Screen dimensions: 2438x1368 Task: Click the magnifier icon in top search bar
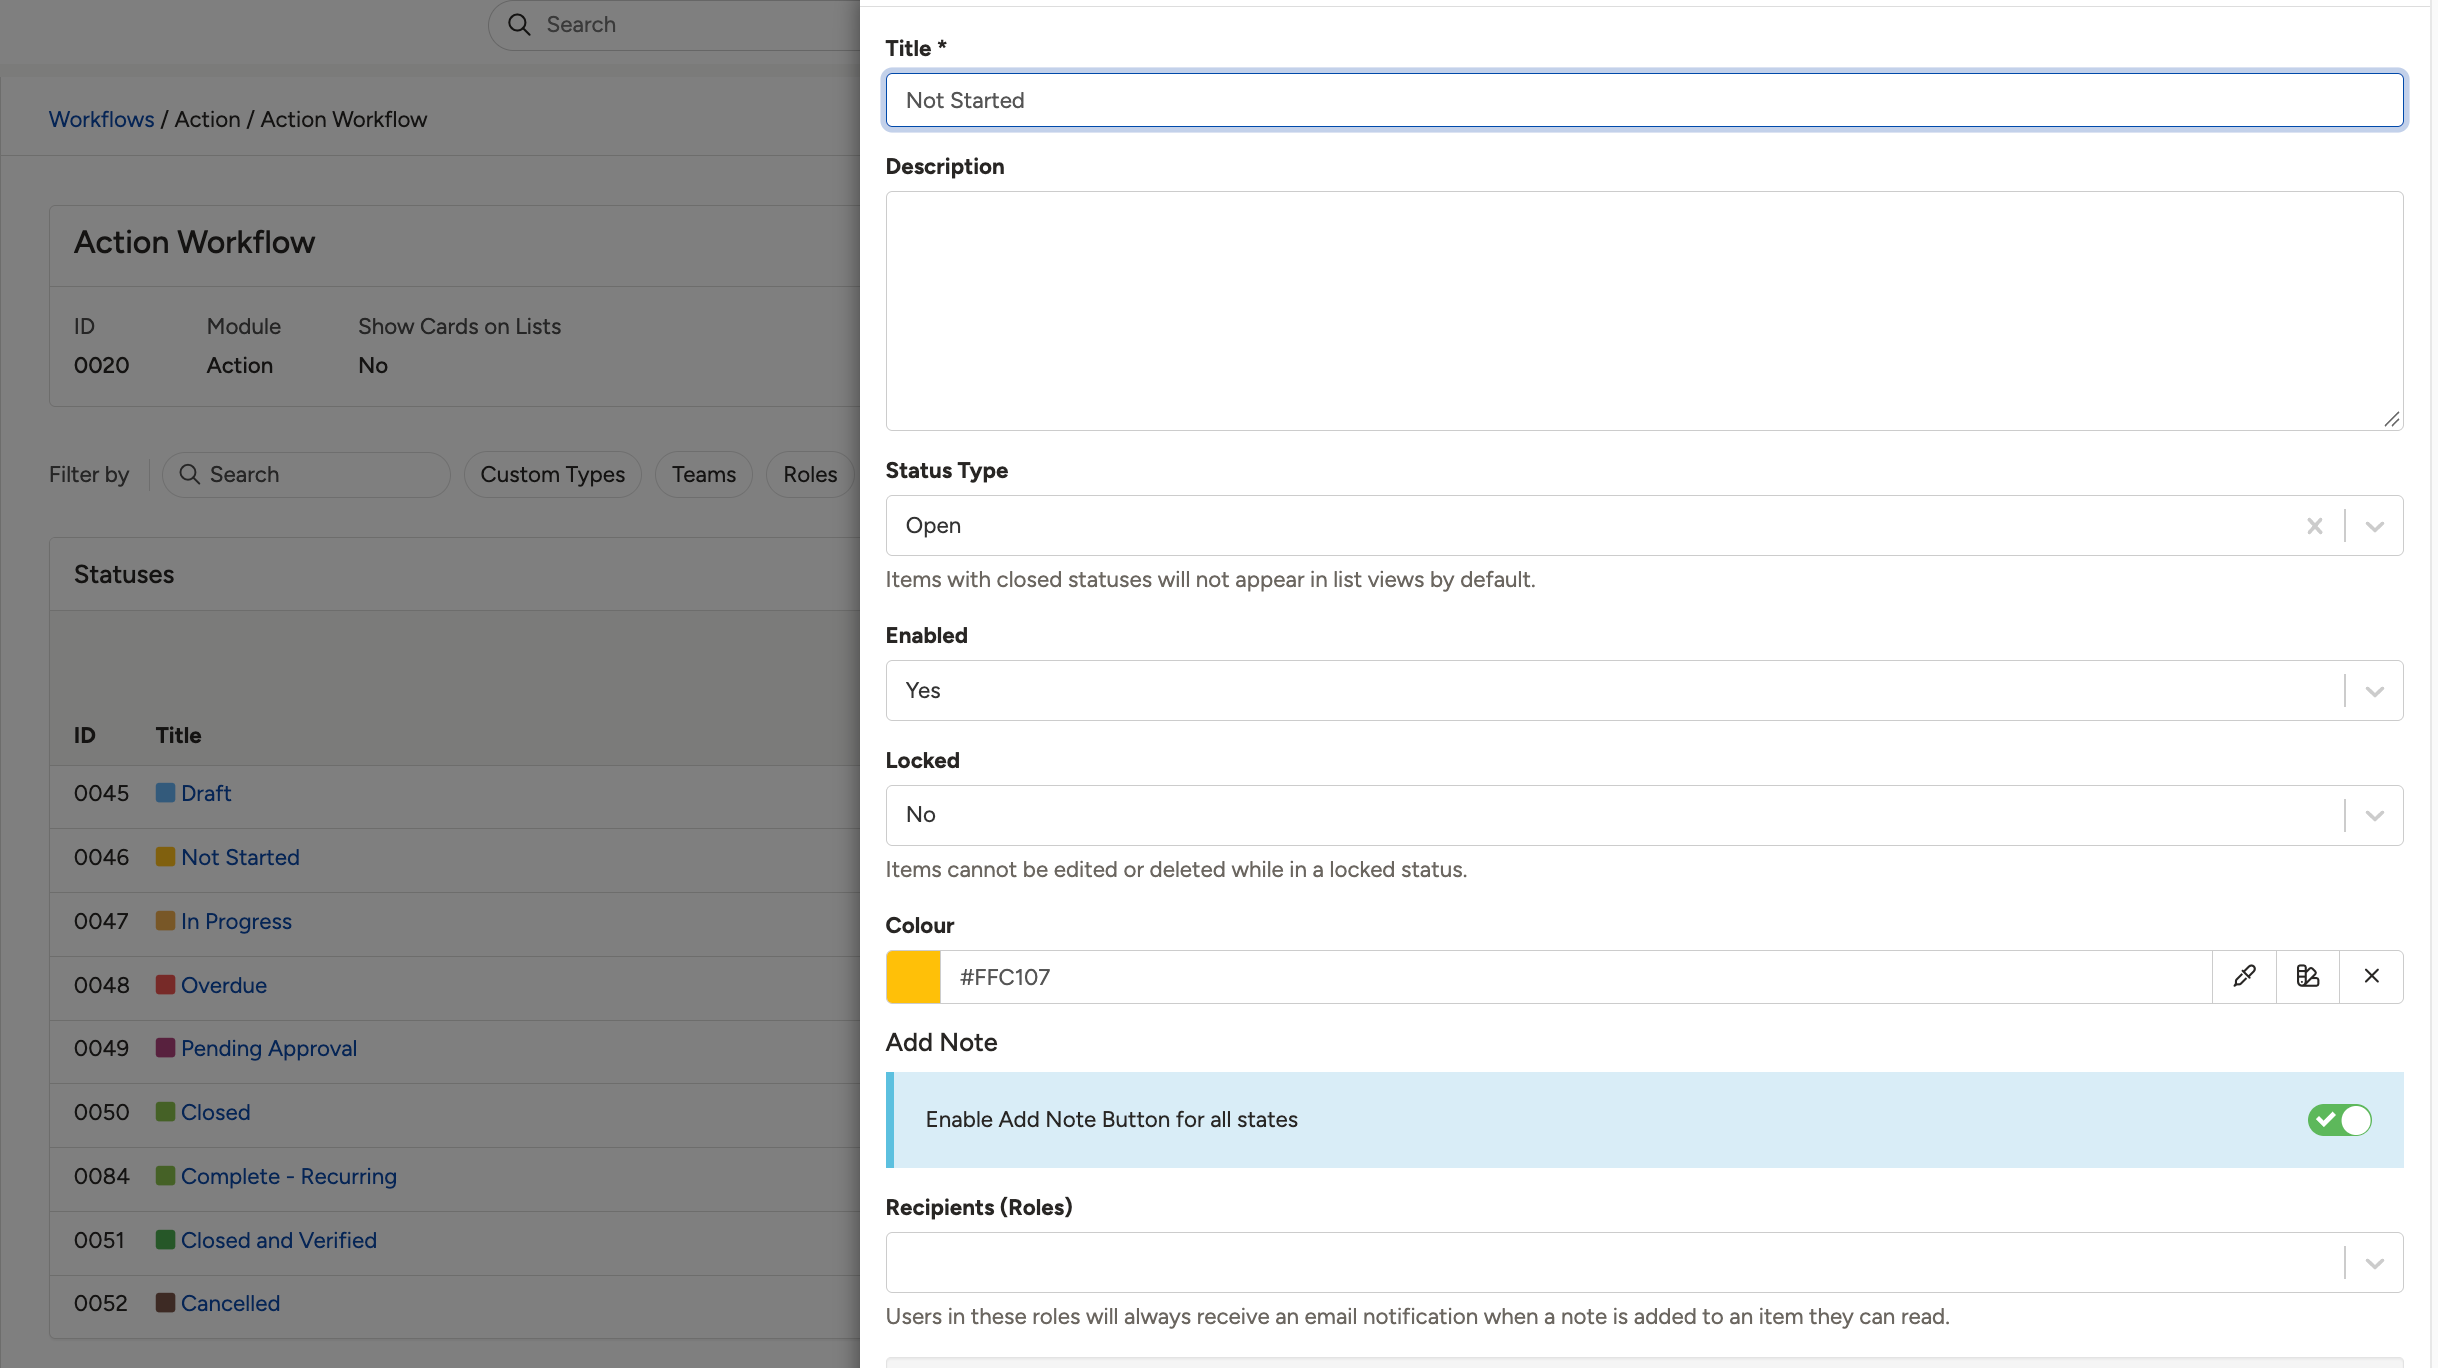tap(519, 25)
